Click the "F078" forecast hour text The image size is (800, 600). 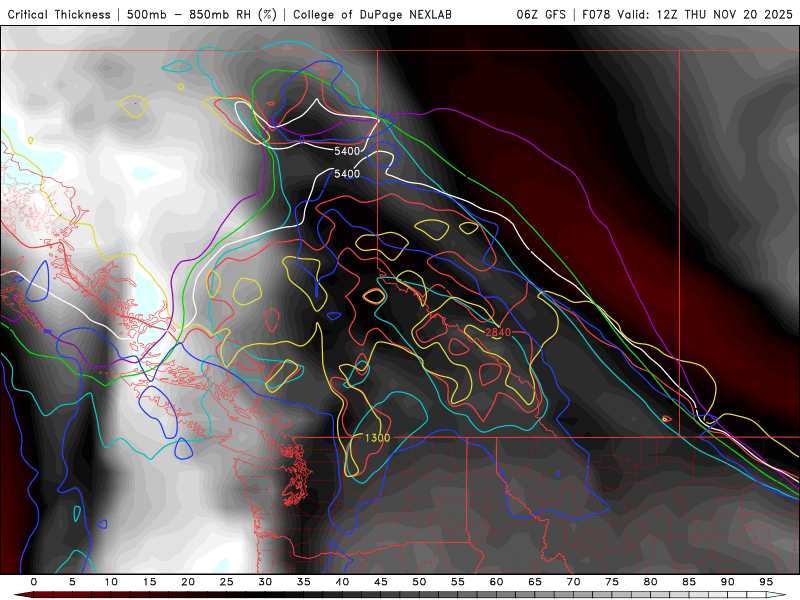596,14
